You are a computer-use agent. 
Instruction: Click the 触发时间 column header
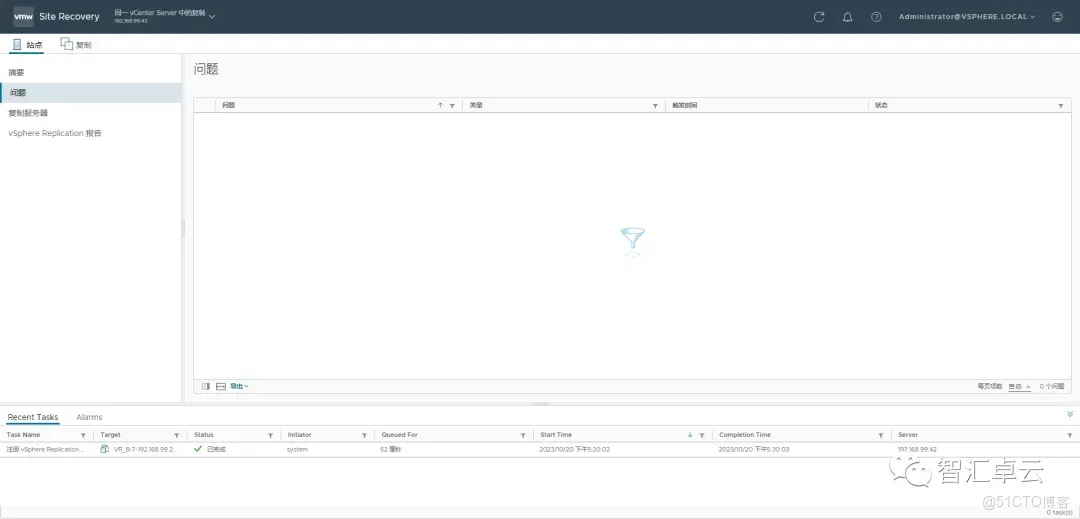pyautogui.click(x=685, y=105)
